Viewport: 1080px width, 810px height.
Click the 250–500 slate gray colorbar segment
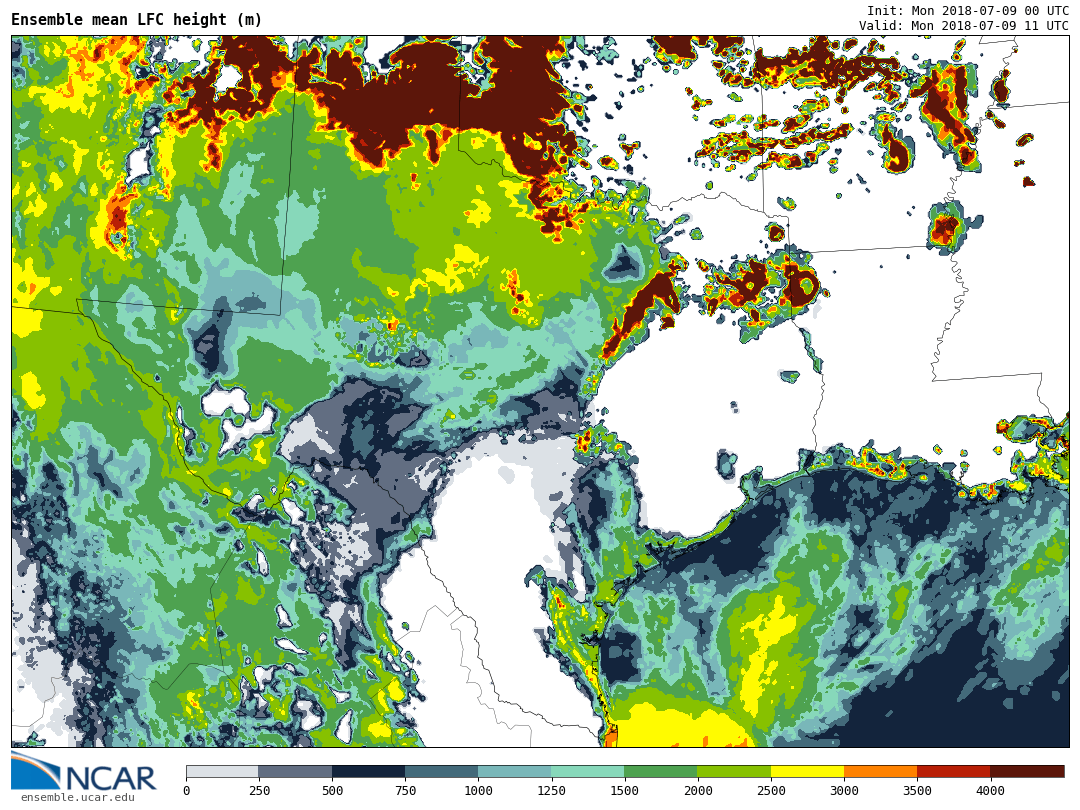[295, 772]
